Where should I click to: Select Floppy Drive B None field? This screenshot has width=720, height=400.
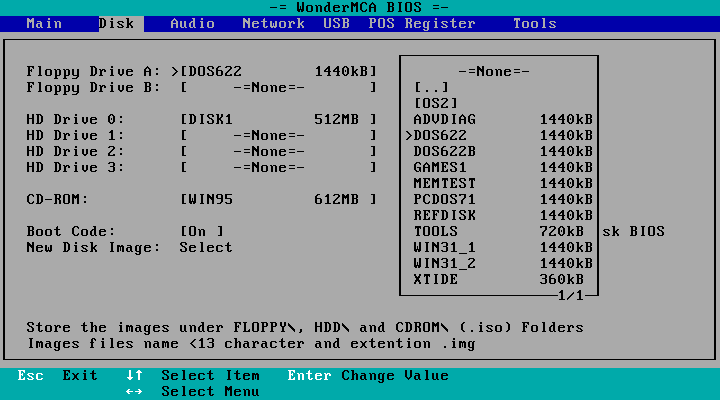[278, 88]
